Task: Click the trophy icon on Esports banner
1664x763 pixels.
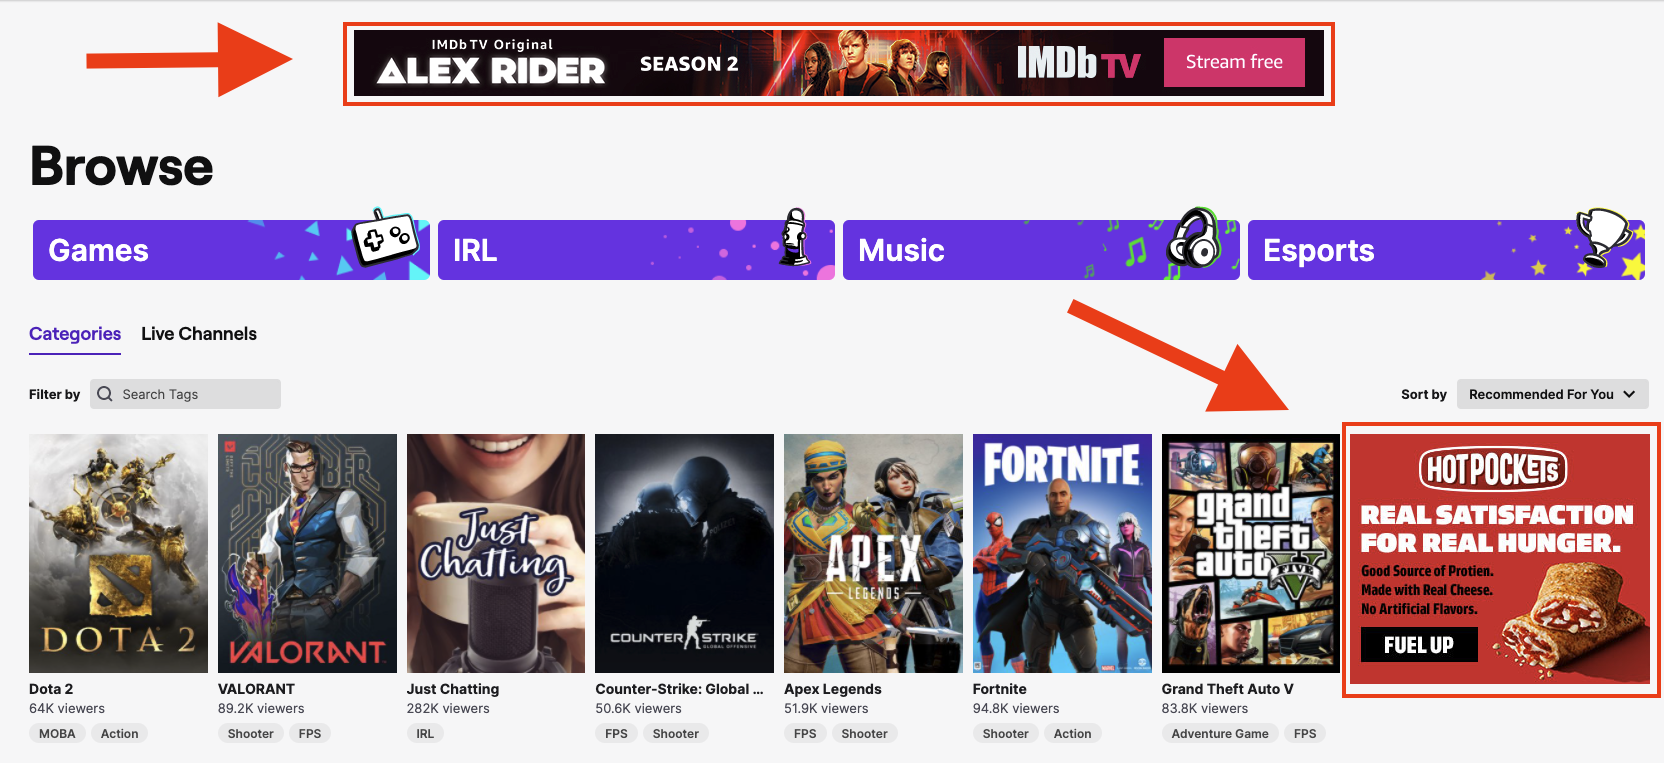Action: coord(1603,238)
